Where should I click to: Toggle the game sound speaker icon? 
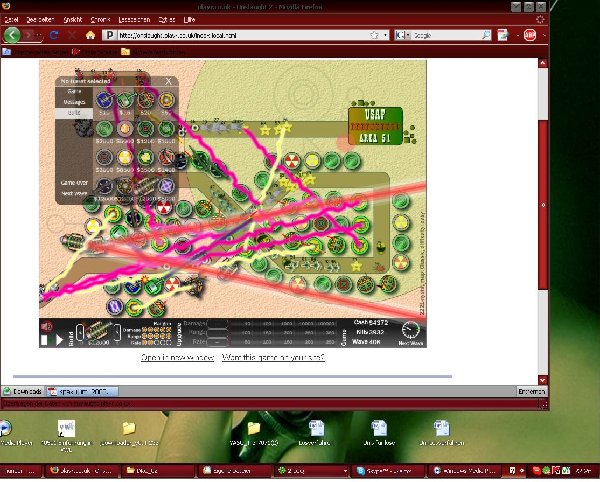click(46, 326)
